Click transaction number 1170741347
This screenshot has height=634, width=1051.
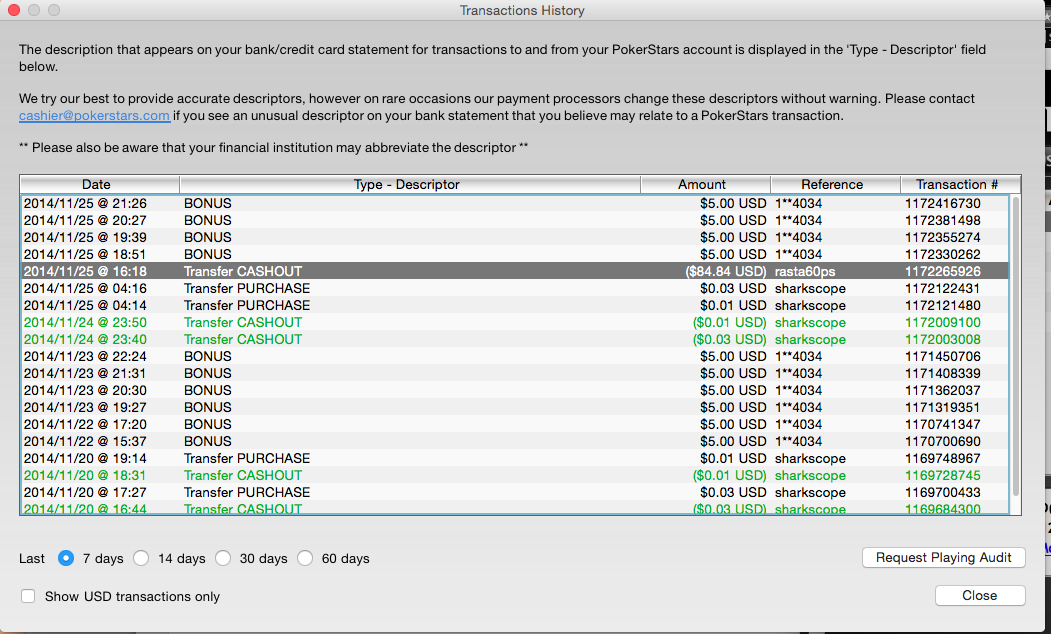tap(942, 424)
